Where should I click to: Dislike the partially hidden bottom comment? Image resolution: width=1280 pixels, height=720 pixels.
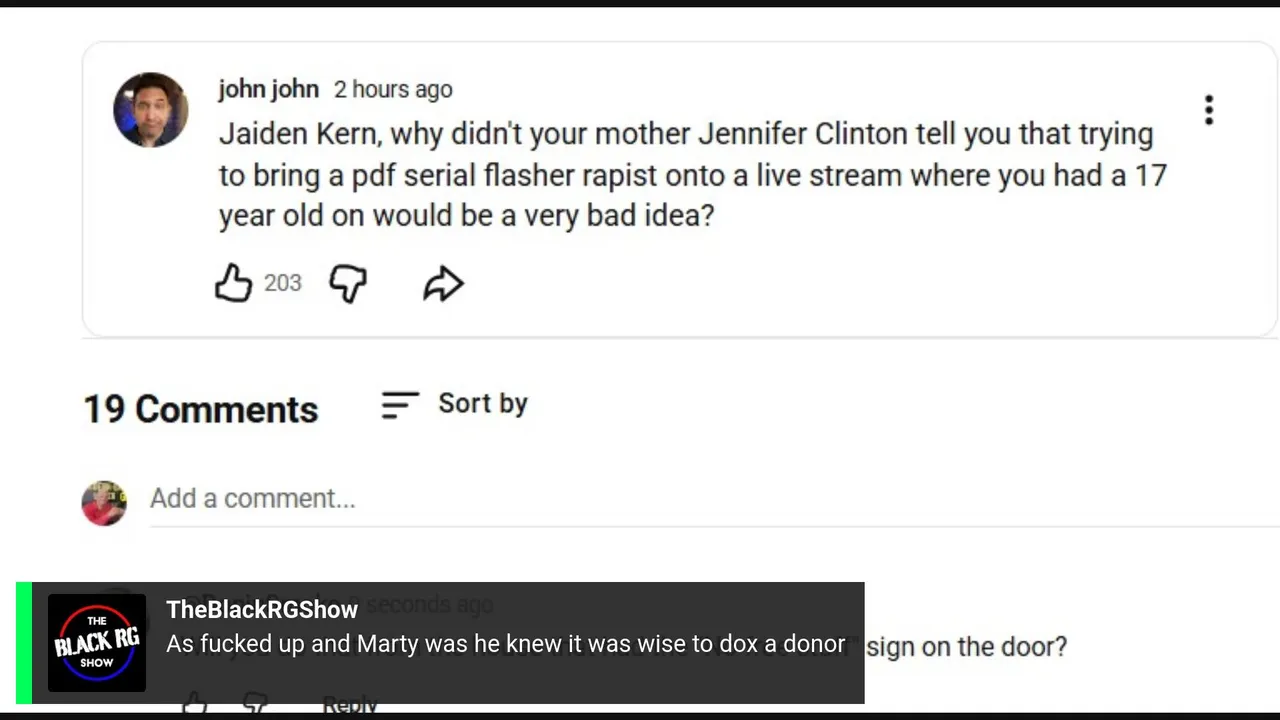[x=255, y=706]
